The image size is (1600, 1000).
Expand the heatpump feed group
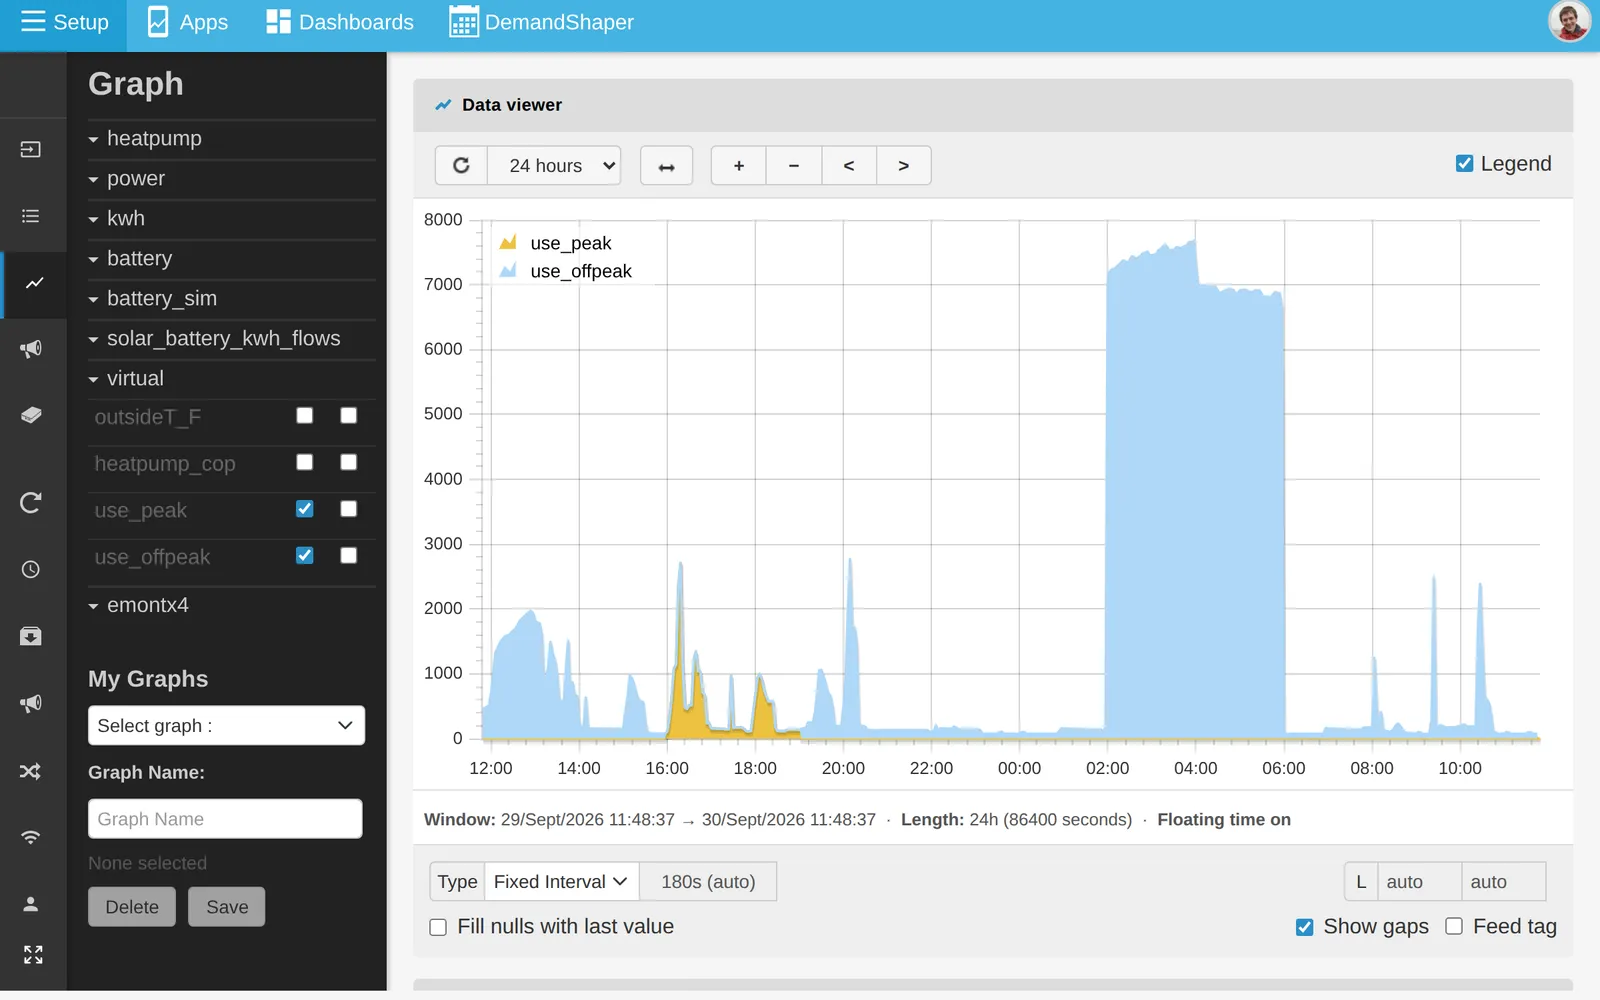(x=231, y=139)
